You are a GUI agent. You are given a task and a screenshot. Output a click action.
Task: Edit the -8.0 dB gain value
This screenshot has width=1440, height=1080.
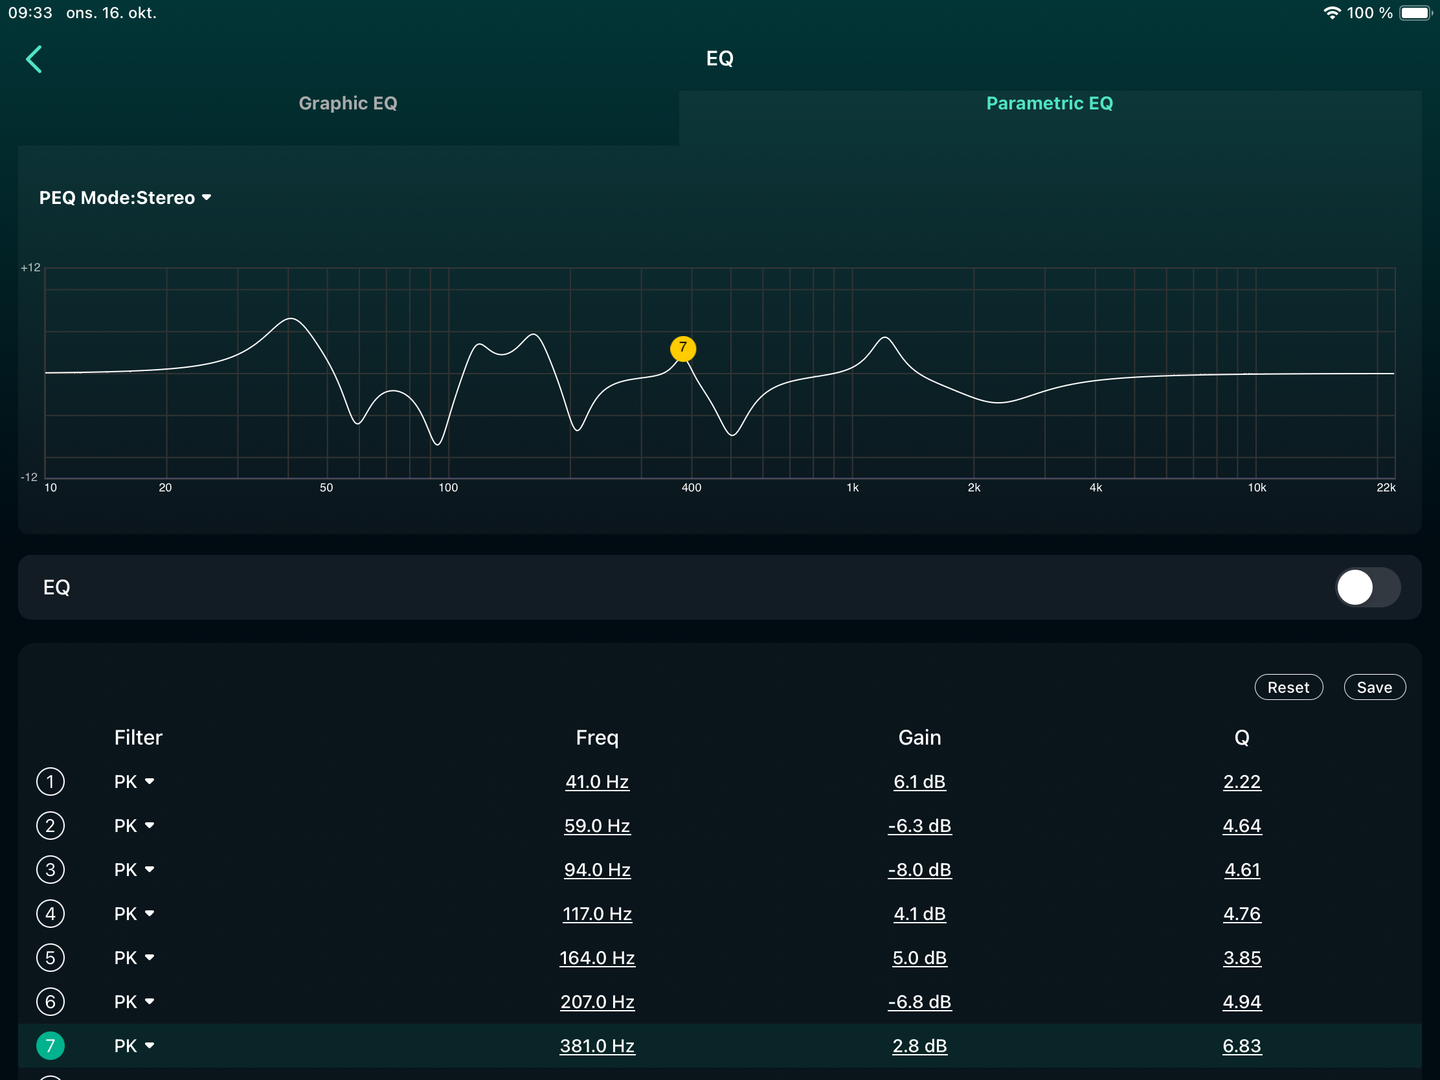tap(919, 870)
